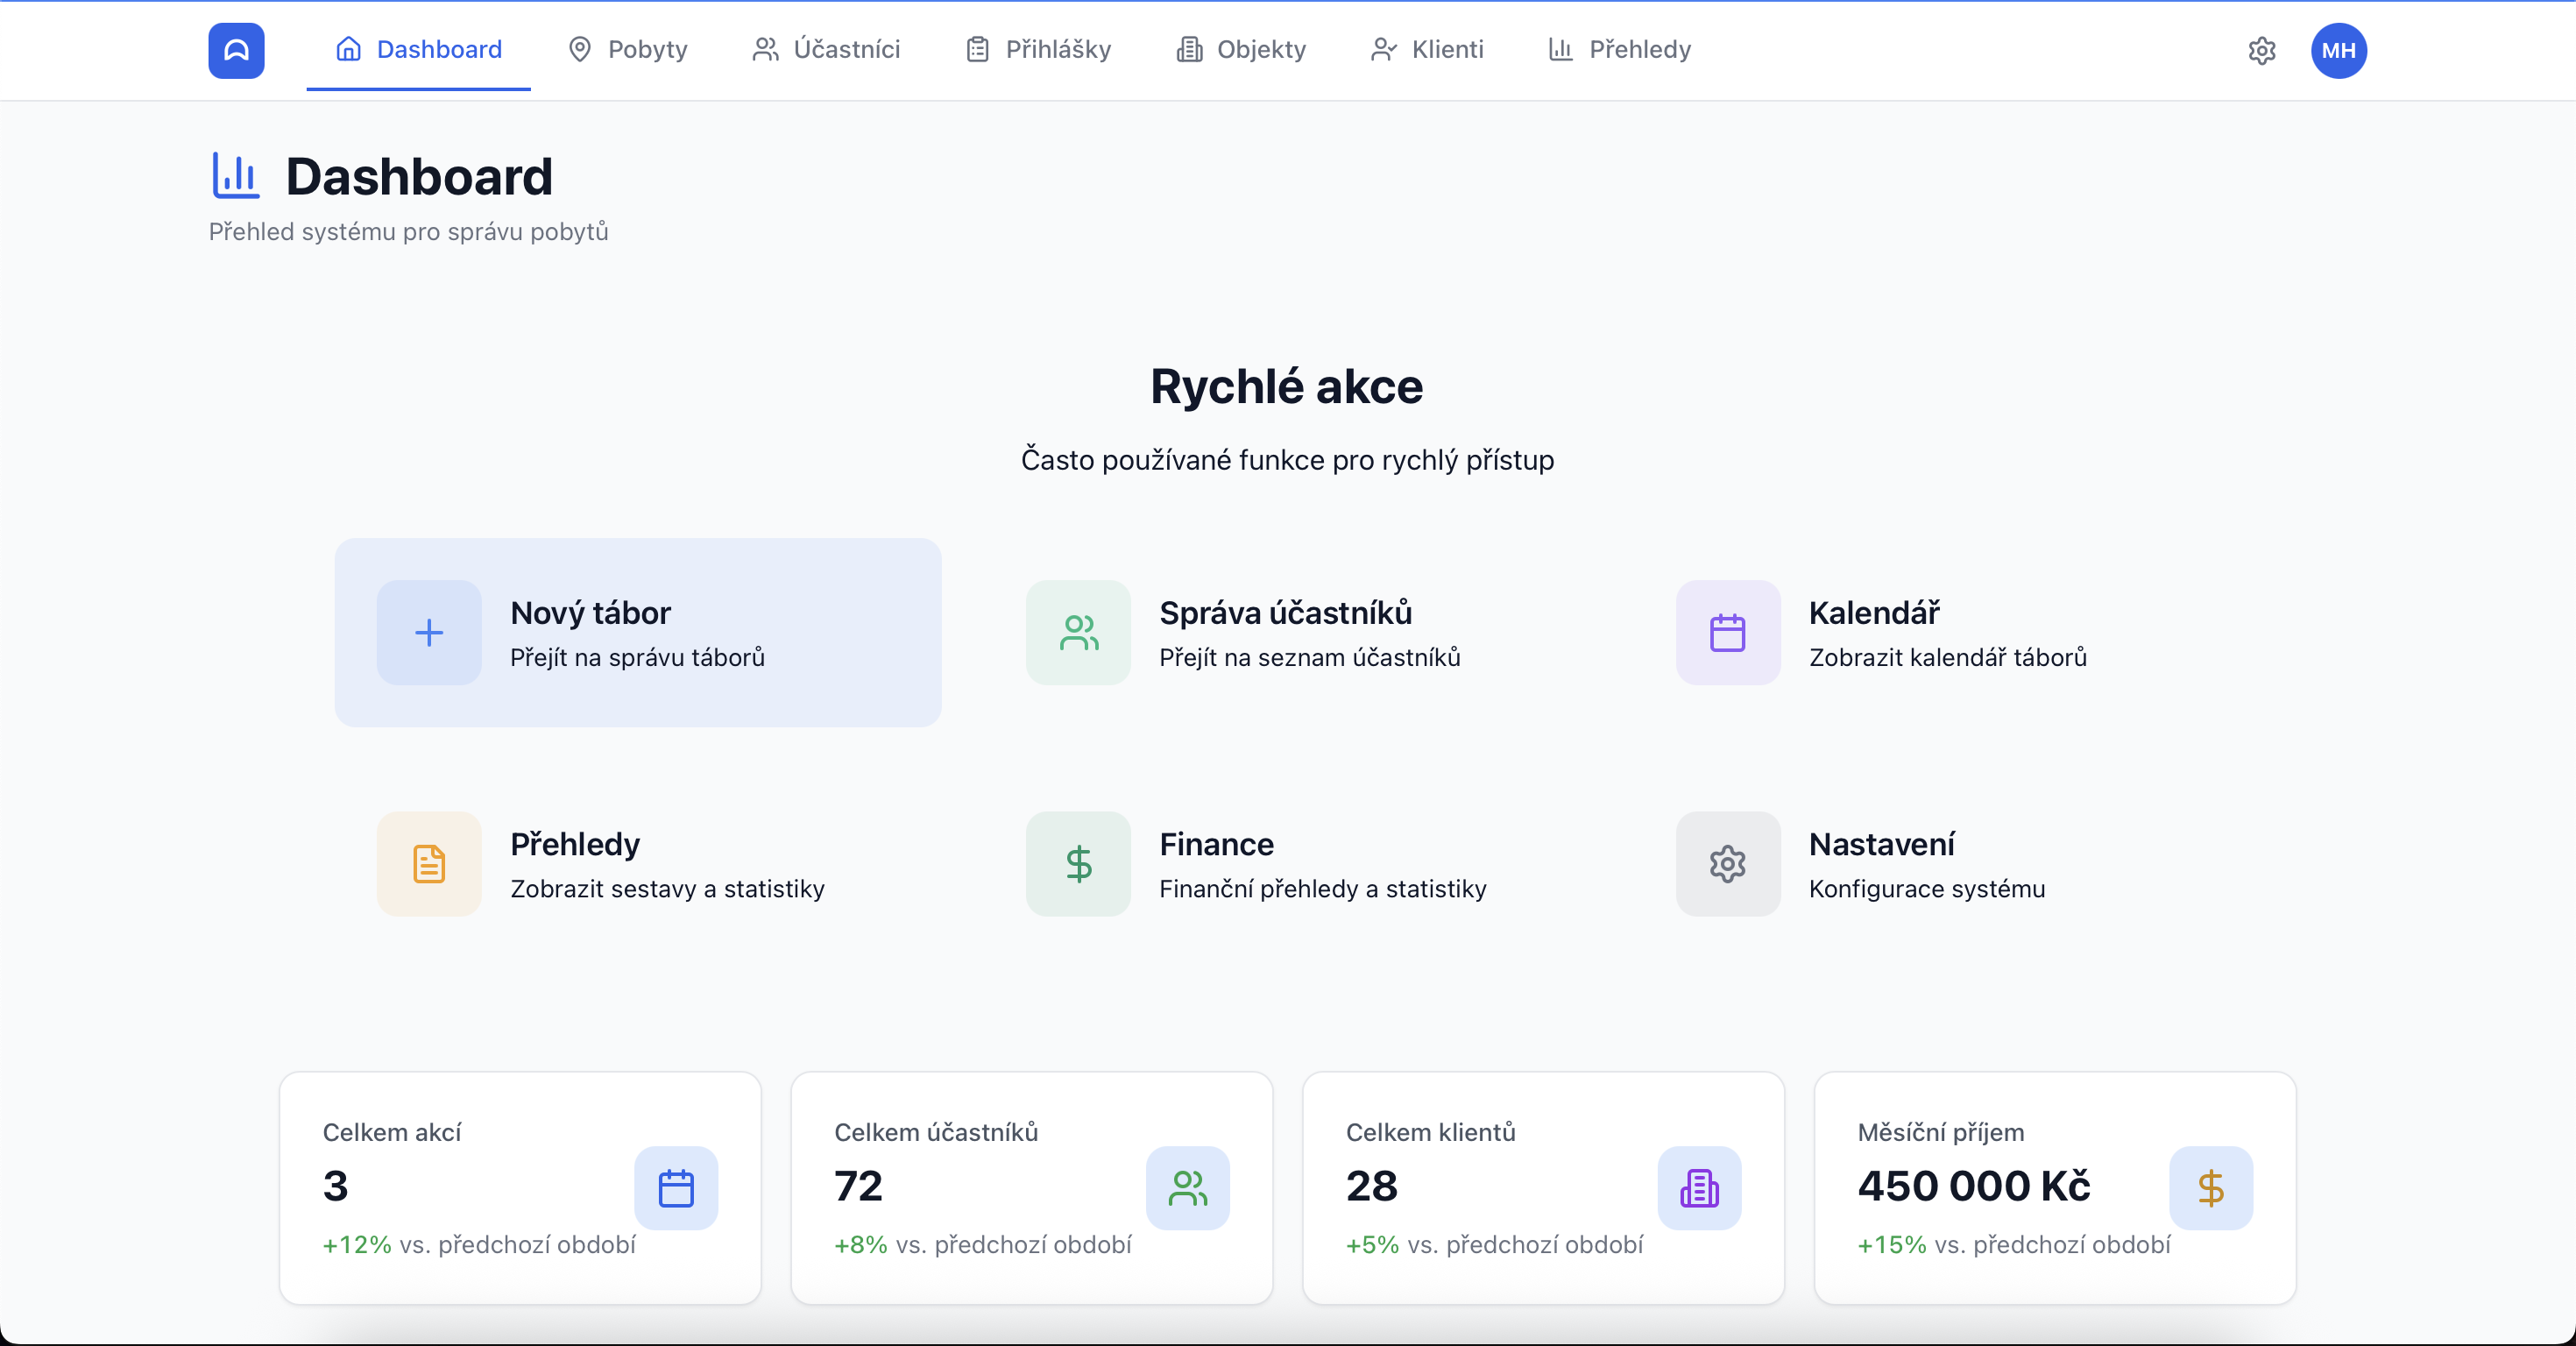The width and height of the screenshot is (2576, 1346).
Task: Click the dollar icon on Měsíční příjem card
Action: [2210, 1189]
